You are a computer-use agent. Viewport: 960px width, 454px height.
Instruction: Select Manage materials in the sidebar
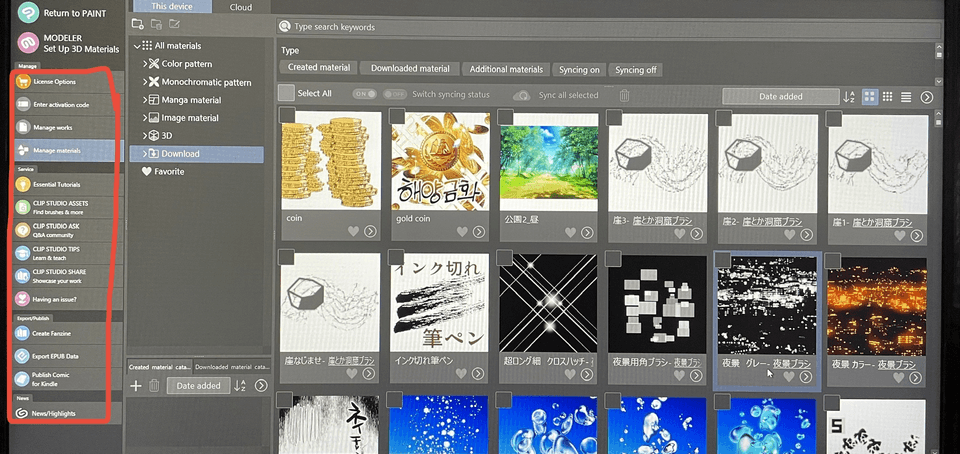click(x=67, y=151)
